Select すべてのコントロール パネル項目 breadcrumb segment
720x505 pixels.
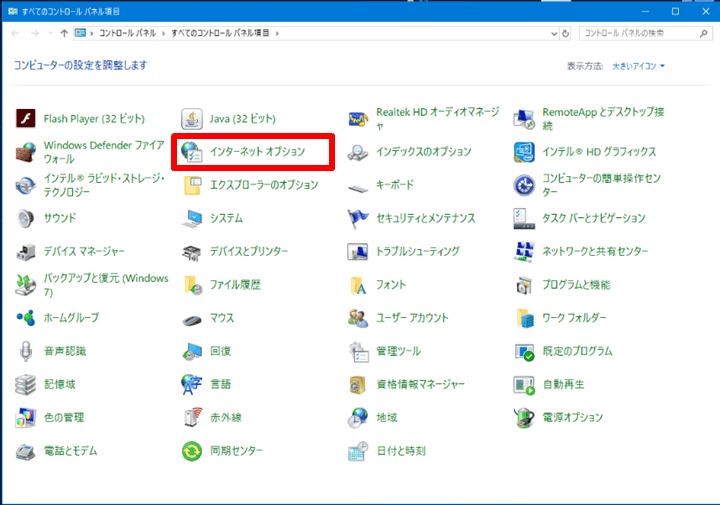[x=220, y=33]
